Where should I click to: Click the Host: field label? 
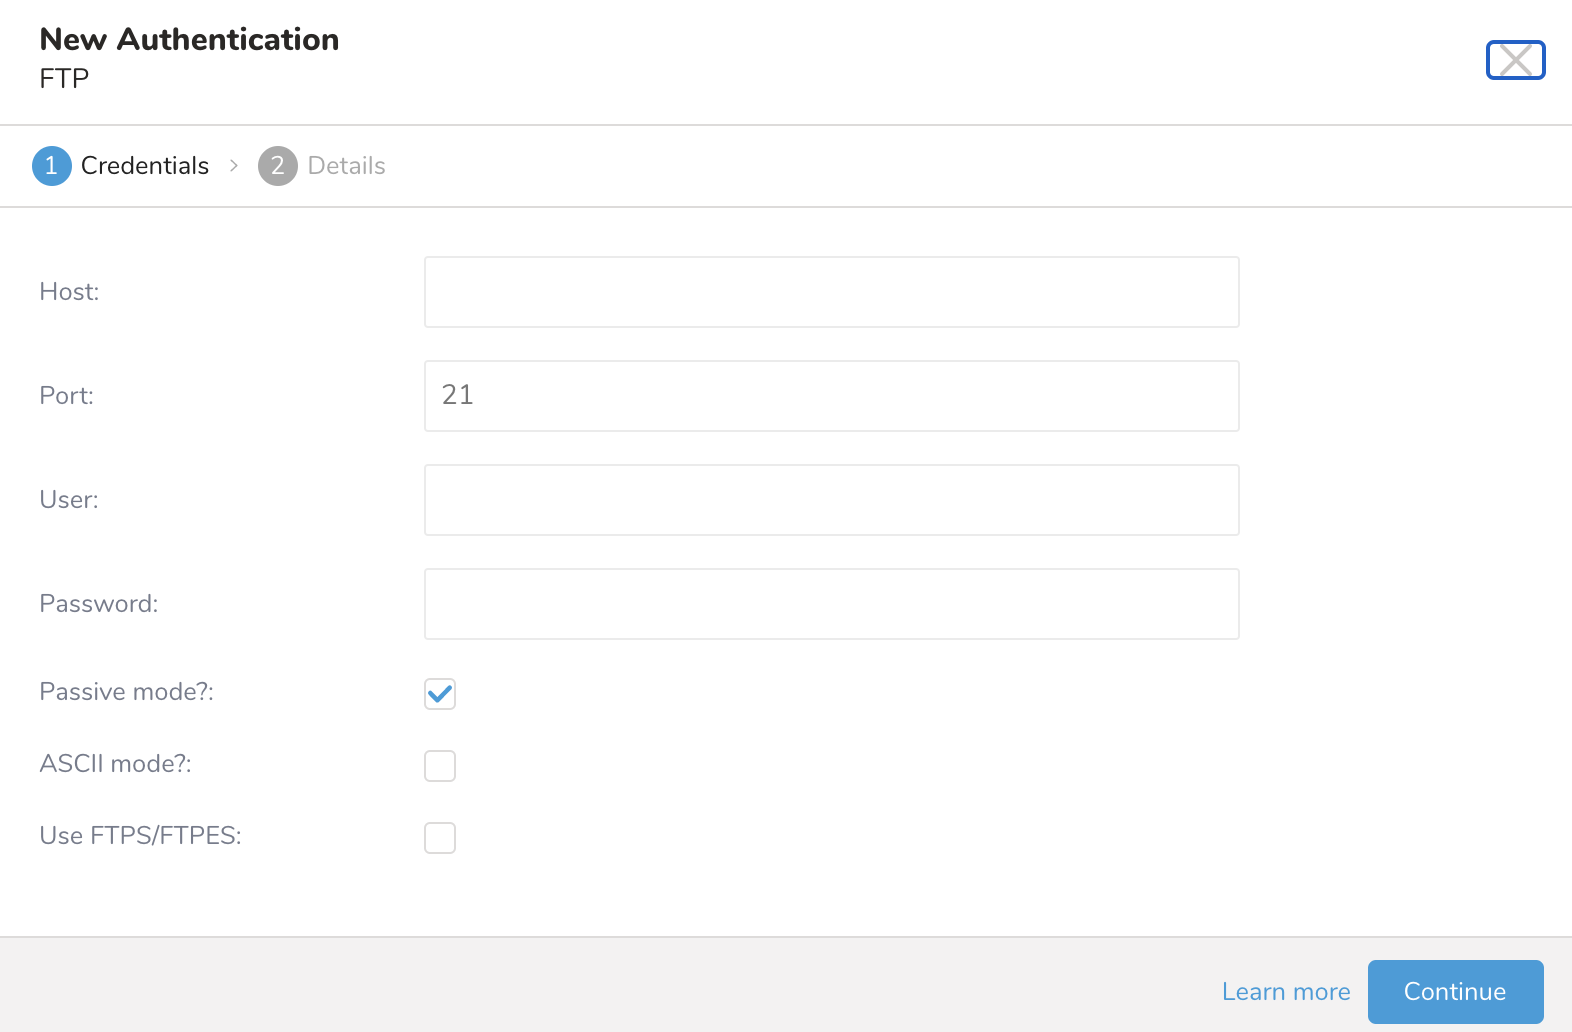69,292
